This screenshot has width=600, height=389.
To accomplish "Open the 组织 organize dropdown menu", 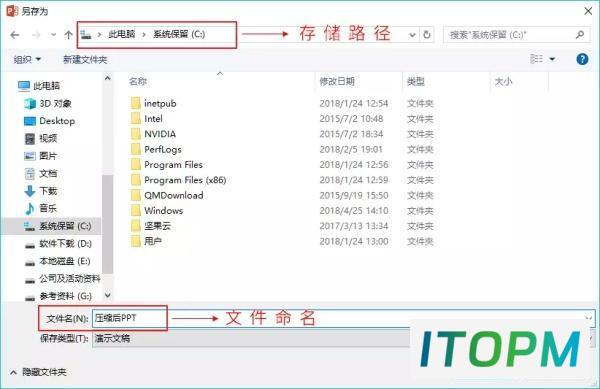I will click(x=27, y=59).
